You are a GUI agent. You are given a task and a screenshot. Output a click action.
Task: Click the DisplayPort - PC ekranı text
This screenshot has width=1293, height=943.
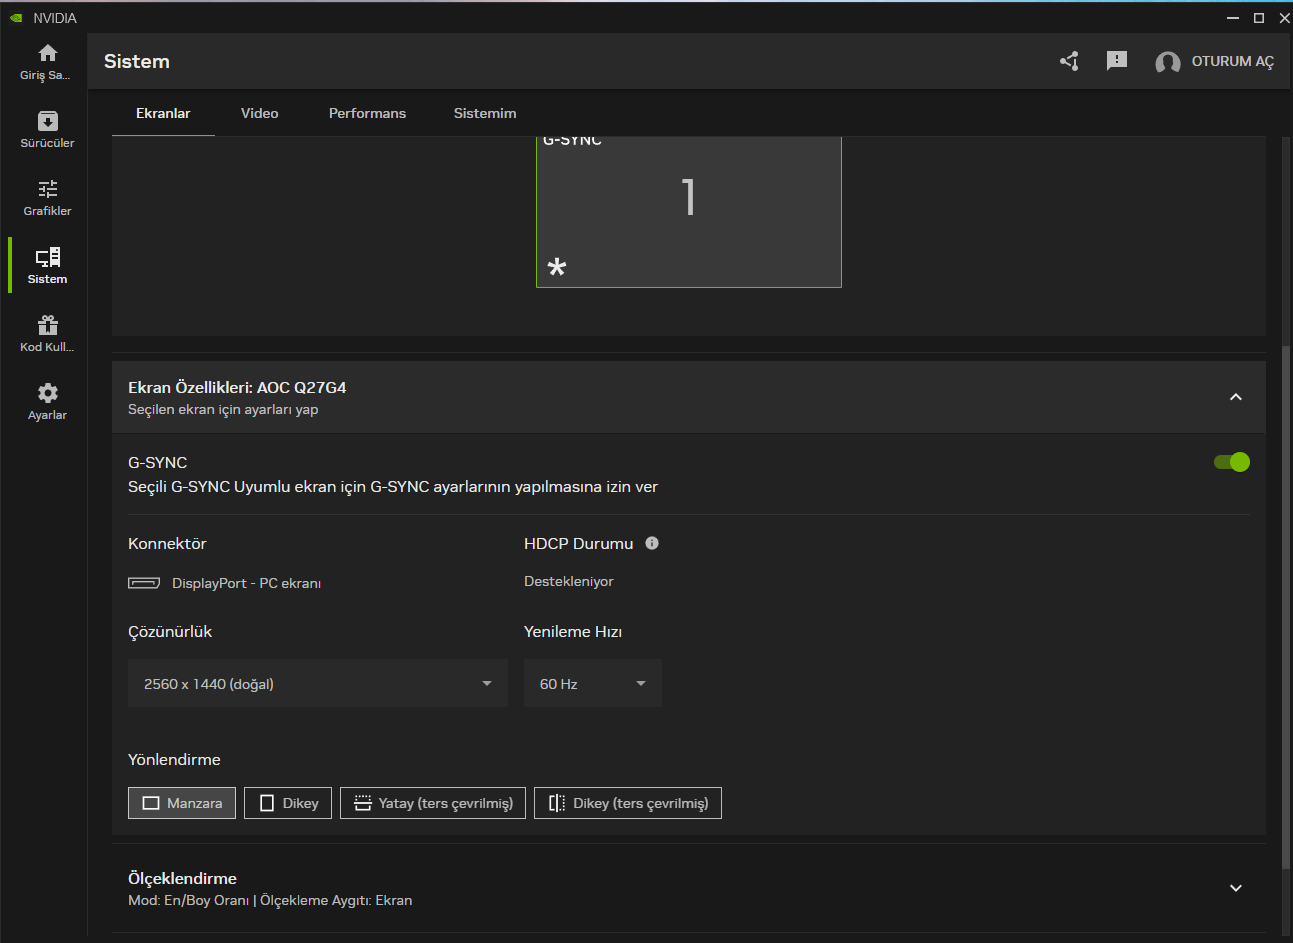[246, 583]
